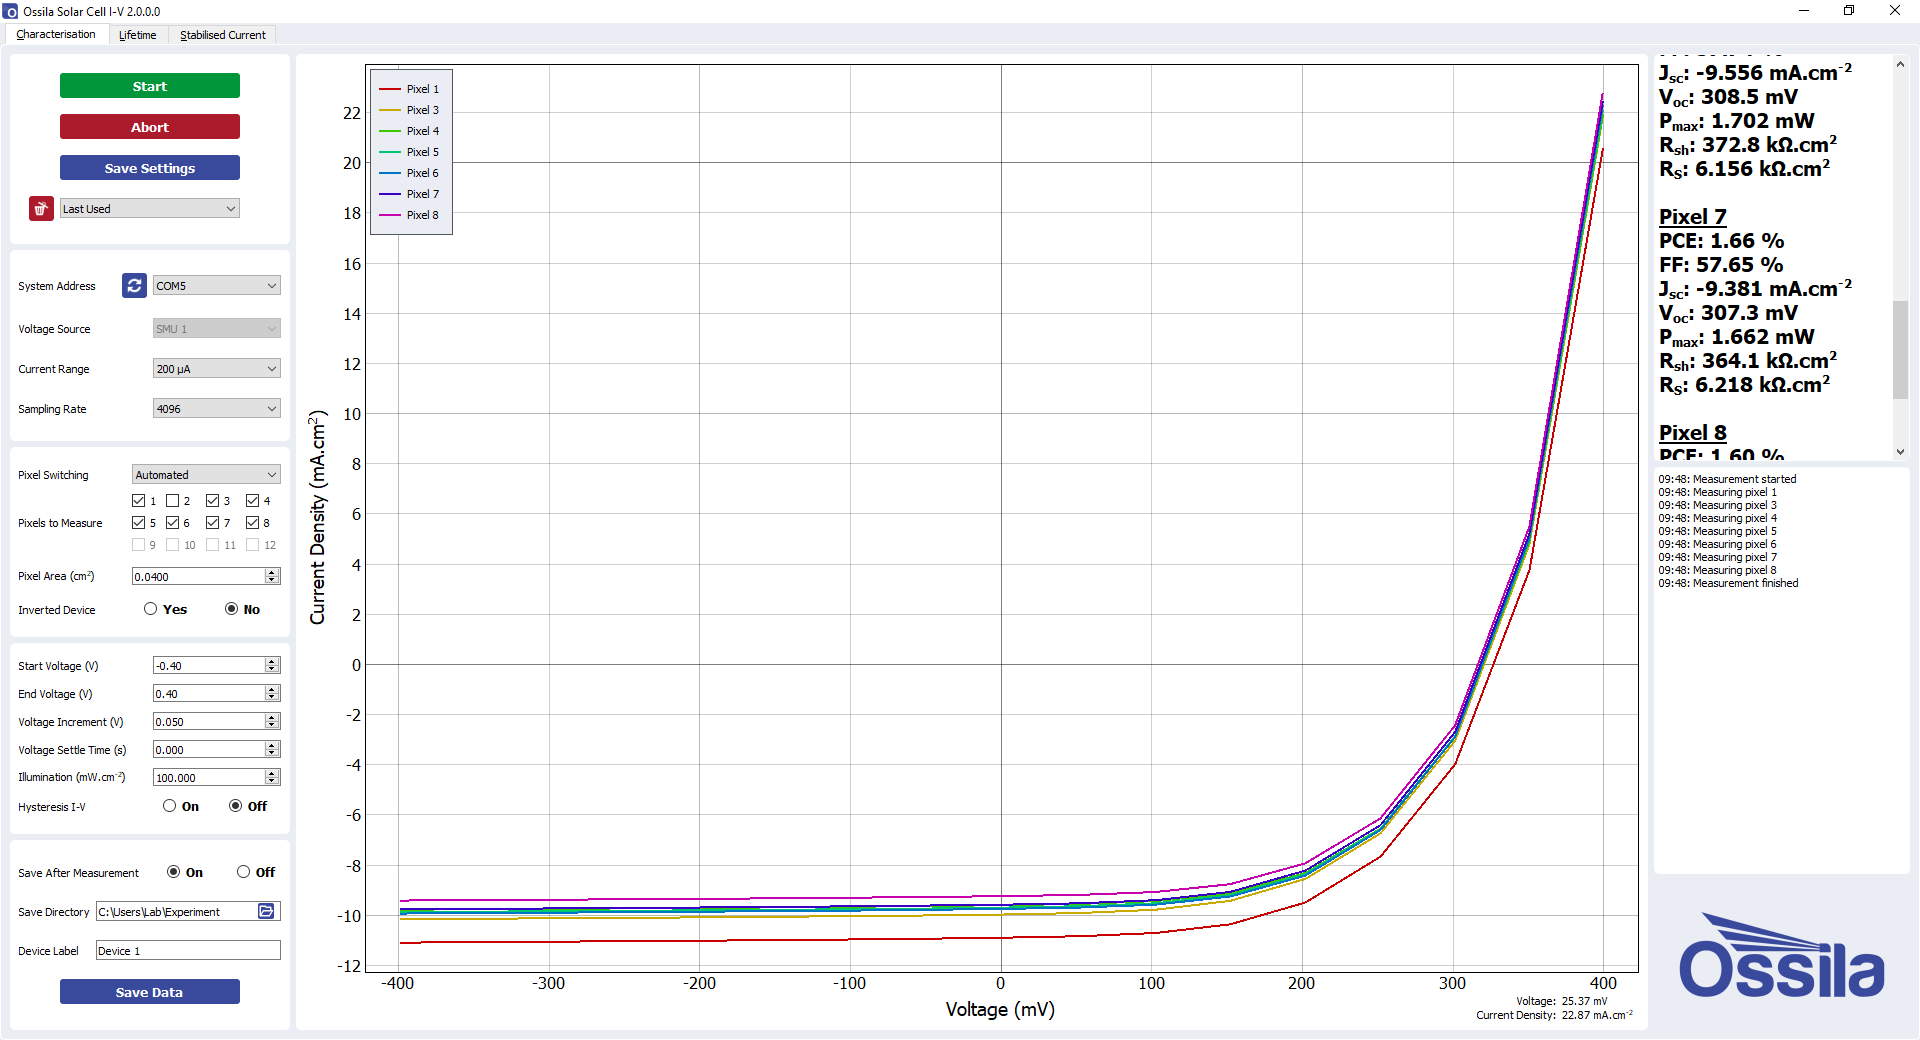Image resolution: width=1920 pixels, height=1040 pixels.
Task: Click Pixel 8 magenta legend entry
Action: coord(410,215)
